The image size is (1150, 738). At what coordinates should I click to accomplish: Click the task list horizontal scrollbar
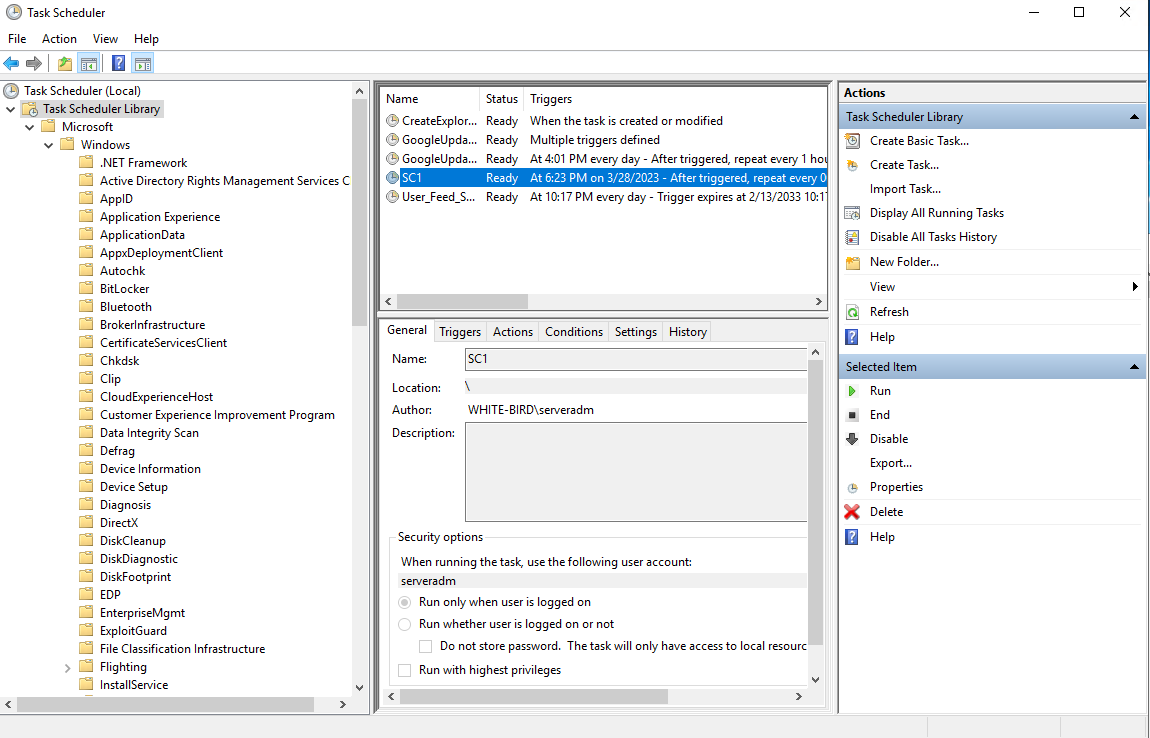pos(600,301)
